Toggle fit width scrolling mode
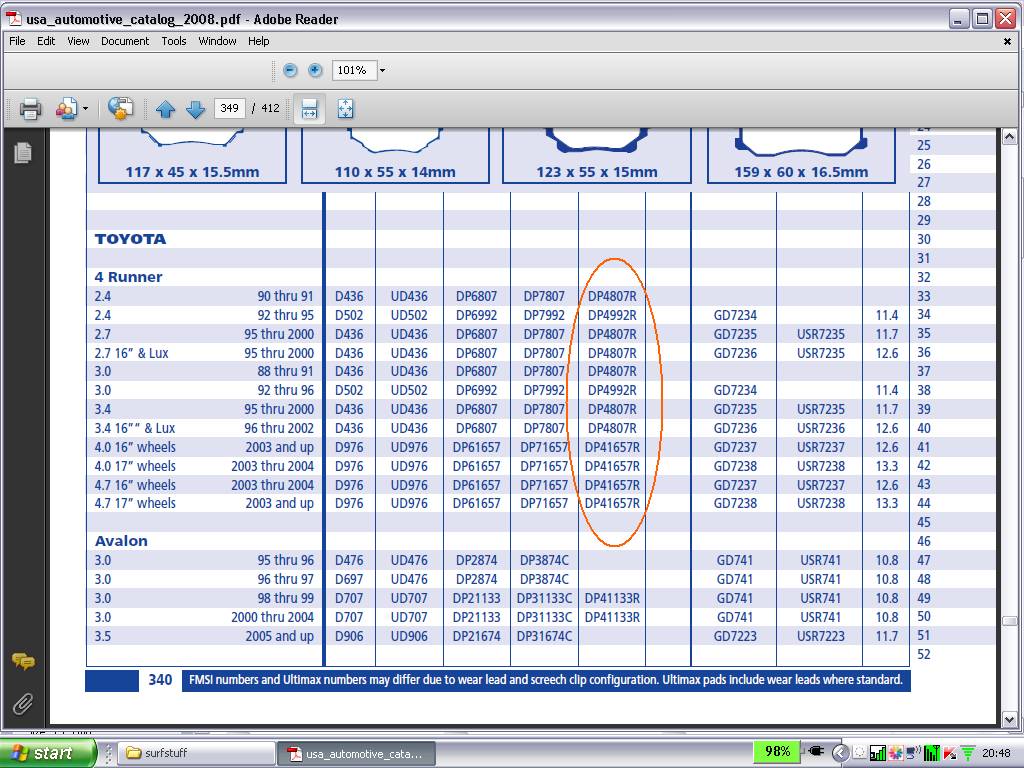Screen dimensions: 1024x768 [x=310, y=109]
